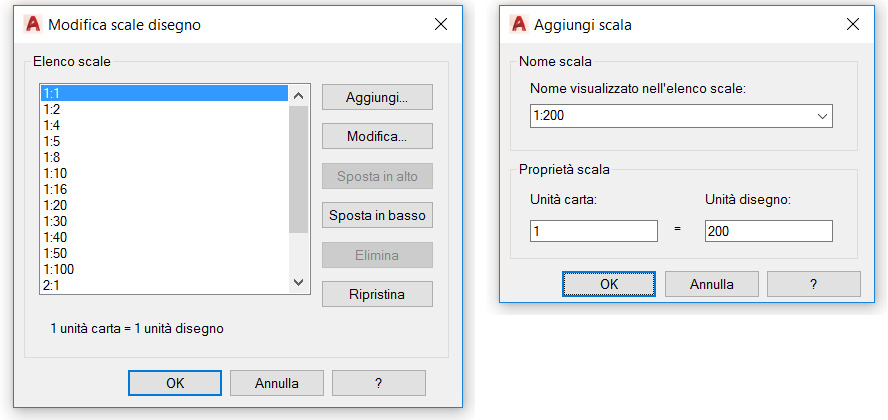The height and width of the screenshot is (420, 888).
Task: Select the 1:100 scale entry
Action: point(164,269)
